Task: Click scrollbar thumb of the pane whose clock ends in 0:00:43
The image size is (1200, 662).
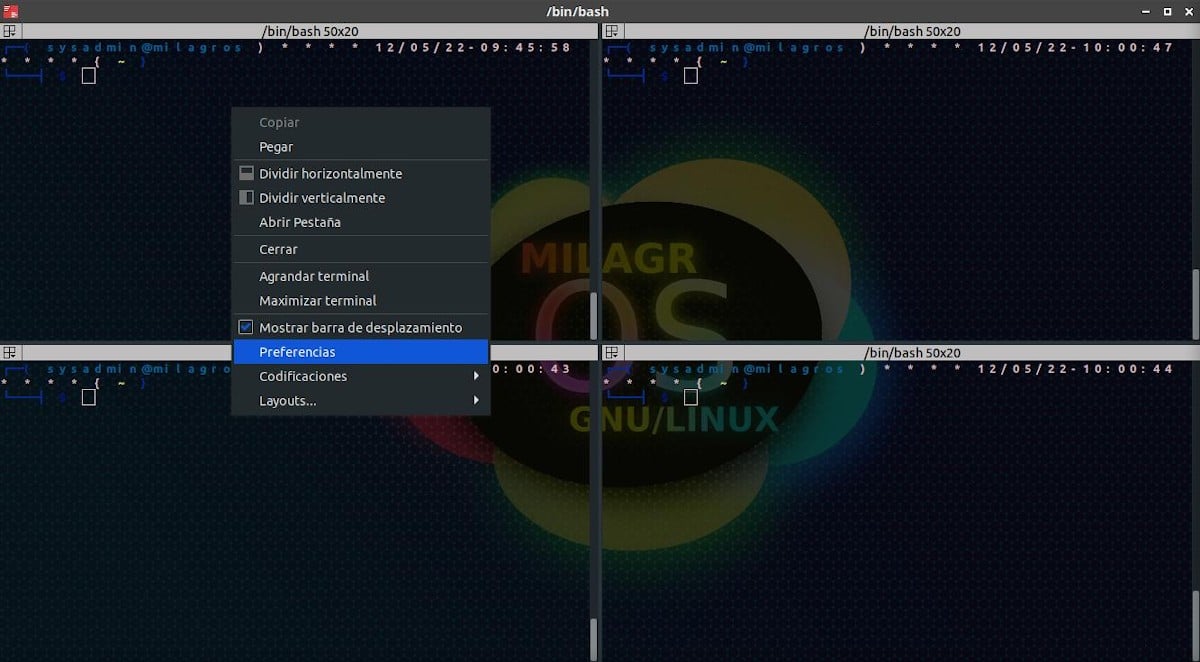Action: click(x=594, y=638)
